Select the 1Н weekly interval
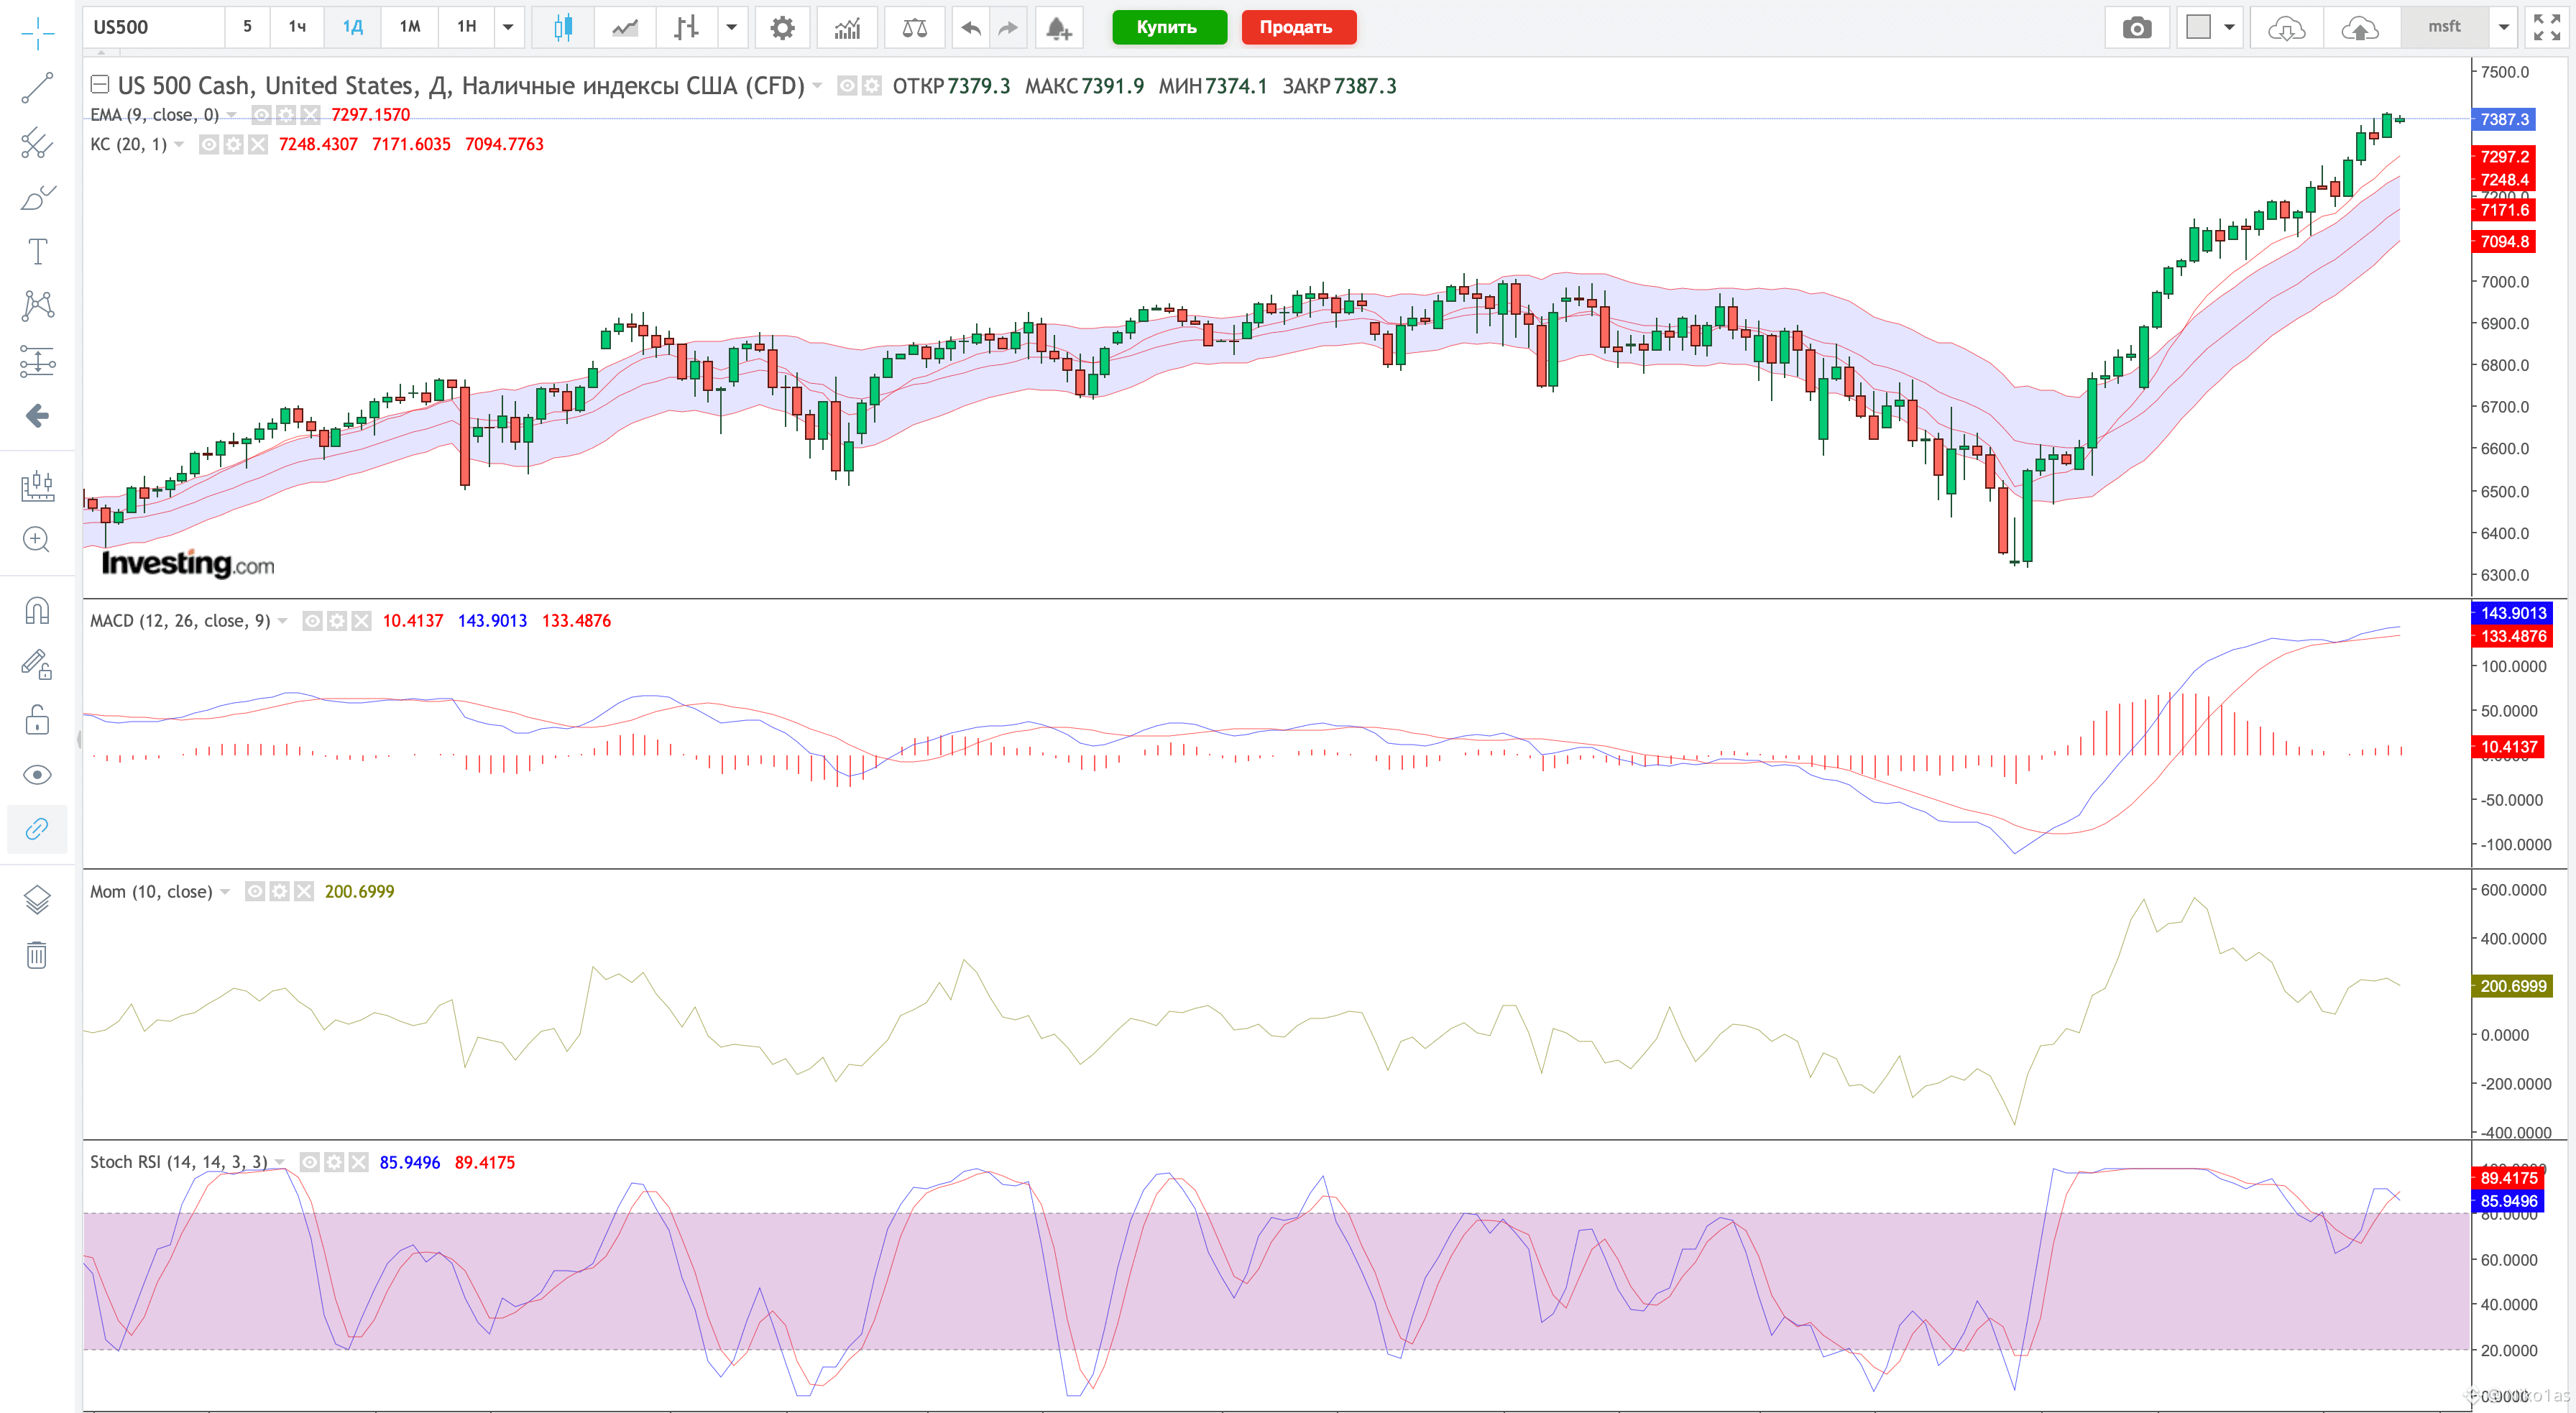Image resolution: width=2576 pixels, height=1413 pixels. click(x=466, y=26)
